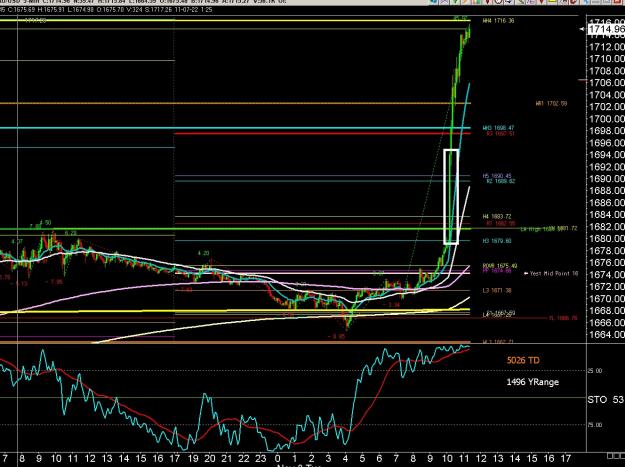Click 1690.00 on the price scale
This screenshot has height=467, width=625.
point(607,179)
